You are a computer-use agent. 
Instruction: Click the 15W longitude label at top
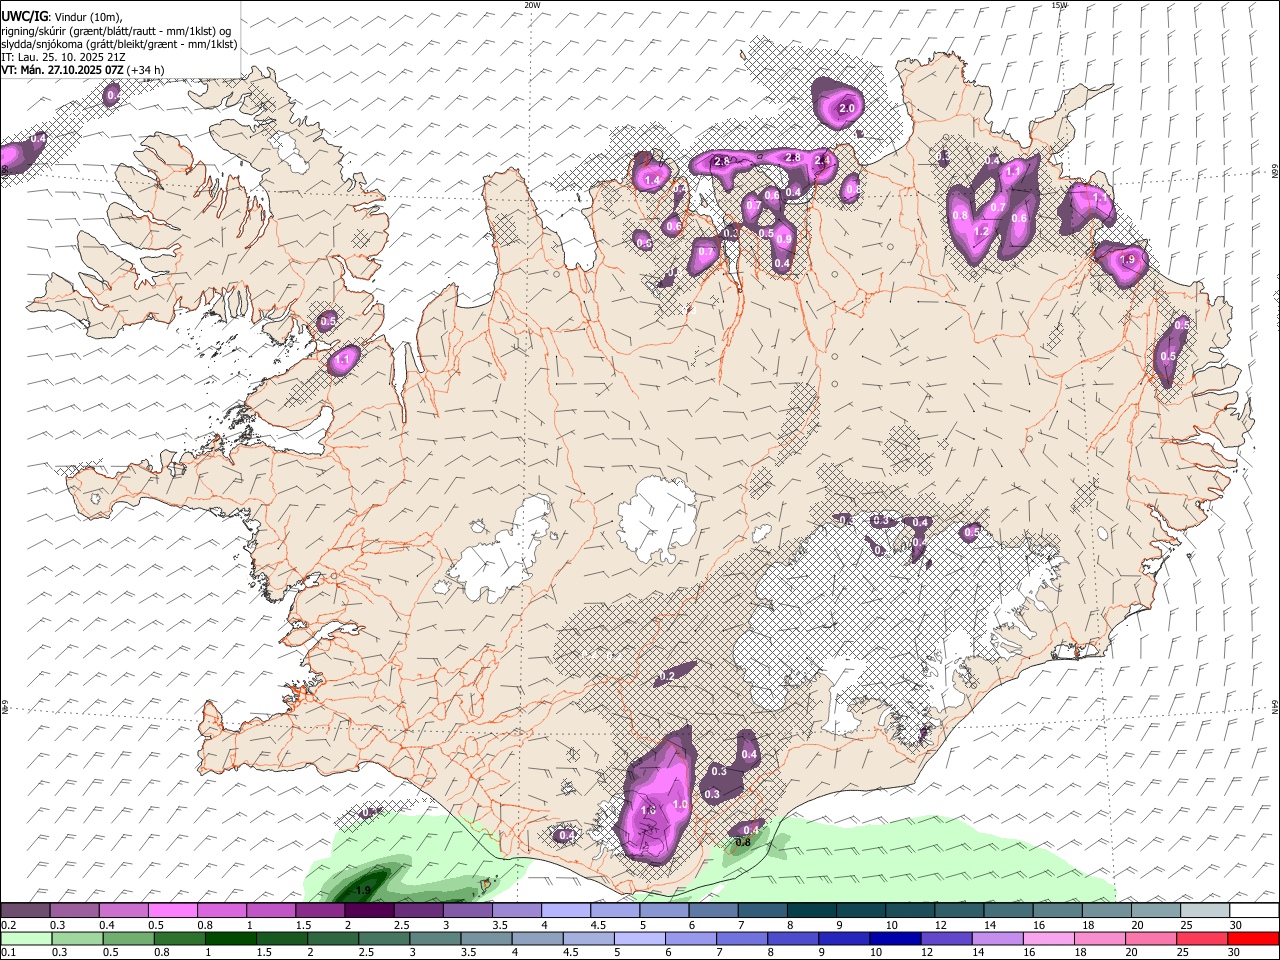tap(1059, 5)
